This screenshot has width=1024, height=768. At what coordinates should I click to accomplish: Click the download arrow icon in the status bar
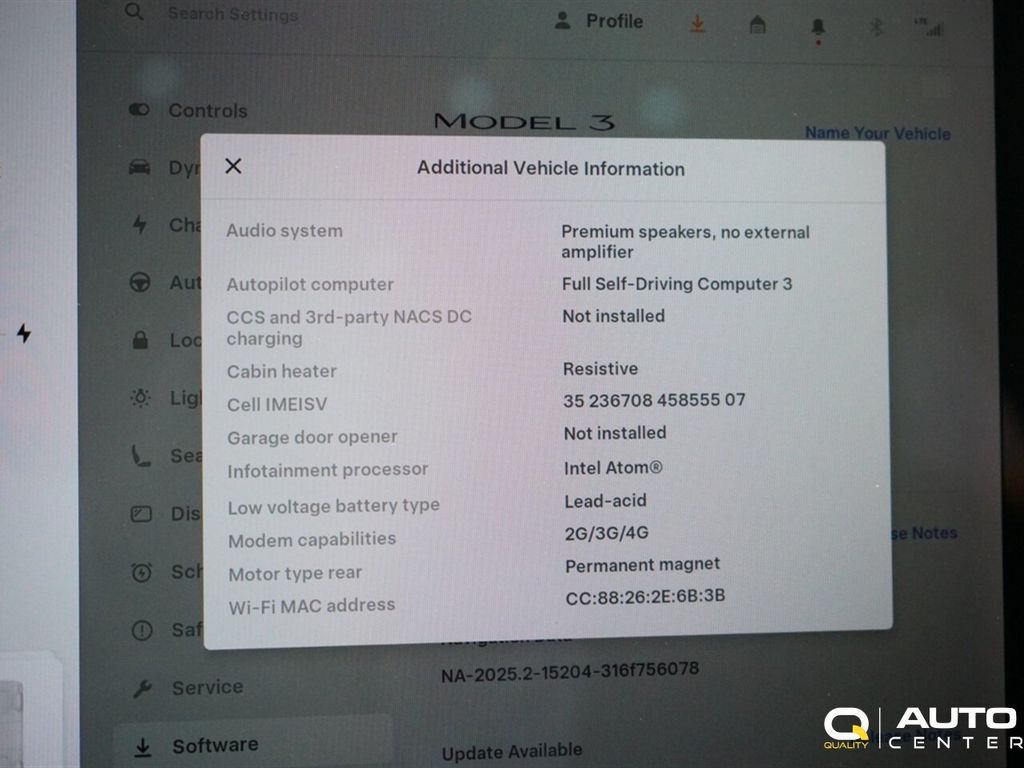[697, 22]
